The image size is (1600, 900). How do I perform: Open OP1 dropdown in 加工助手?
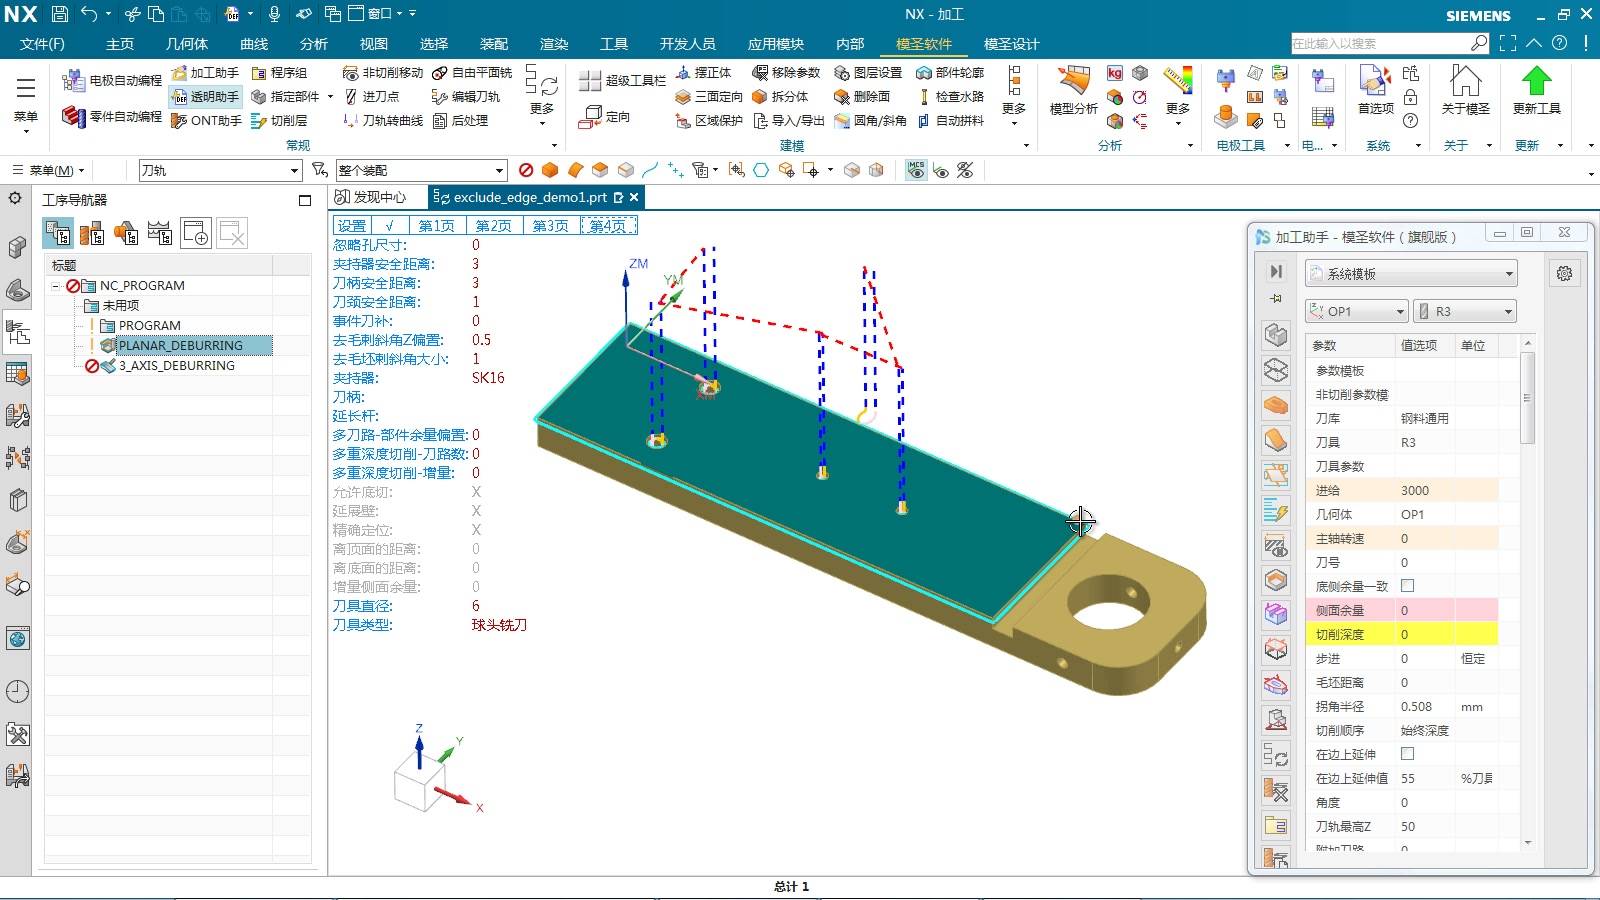(1356, 311)
